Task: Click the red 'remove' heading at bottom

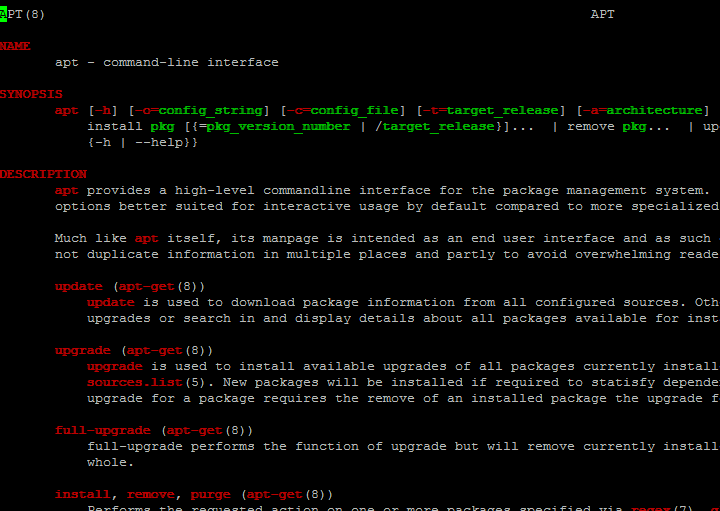Action: pyautogui.click(x=151, y=494)
